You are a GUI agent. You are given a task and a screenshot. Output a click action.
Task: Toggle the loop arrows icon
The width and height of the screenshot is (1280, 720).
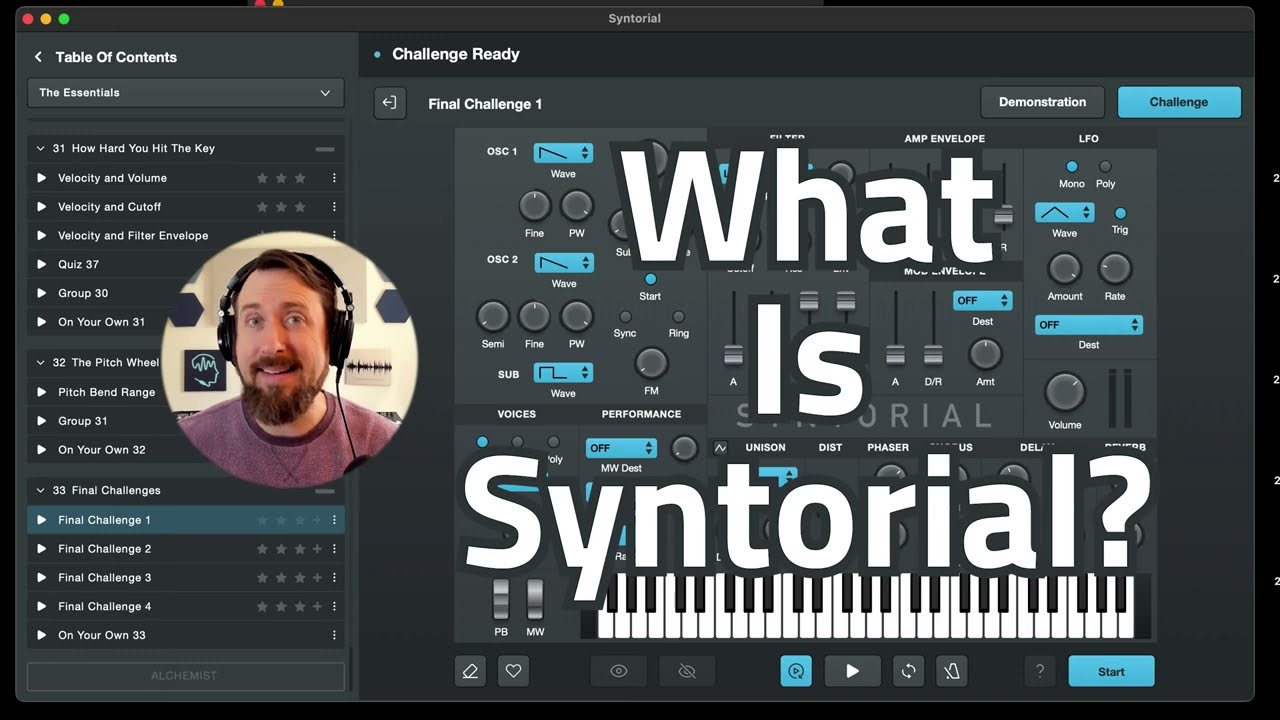(908, 671)
